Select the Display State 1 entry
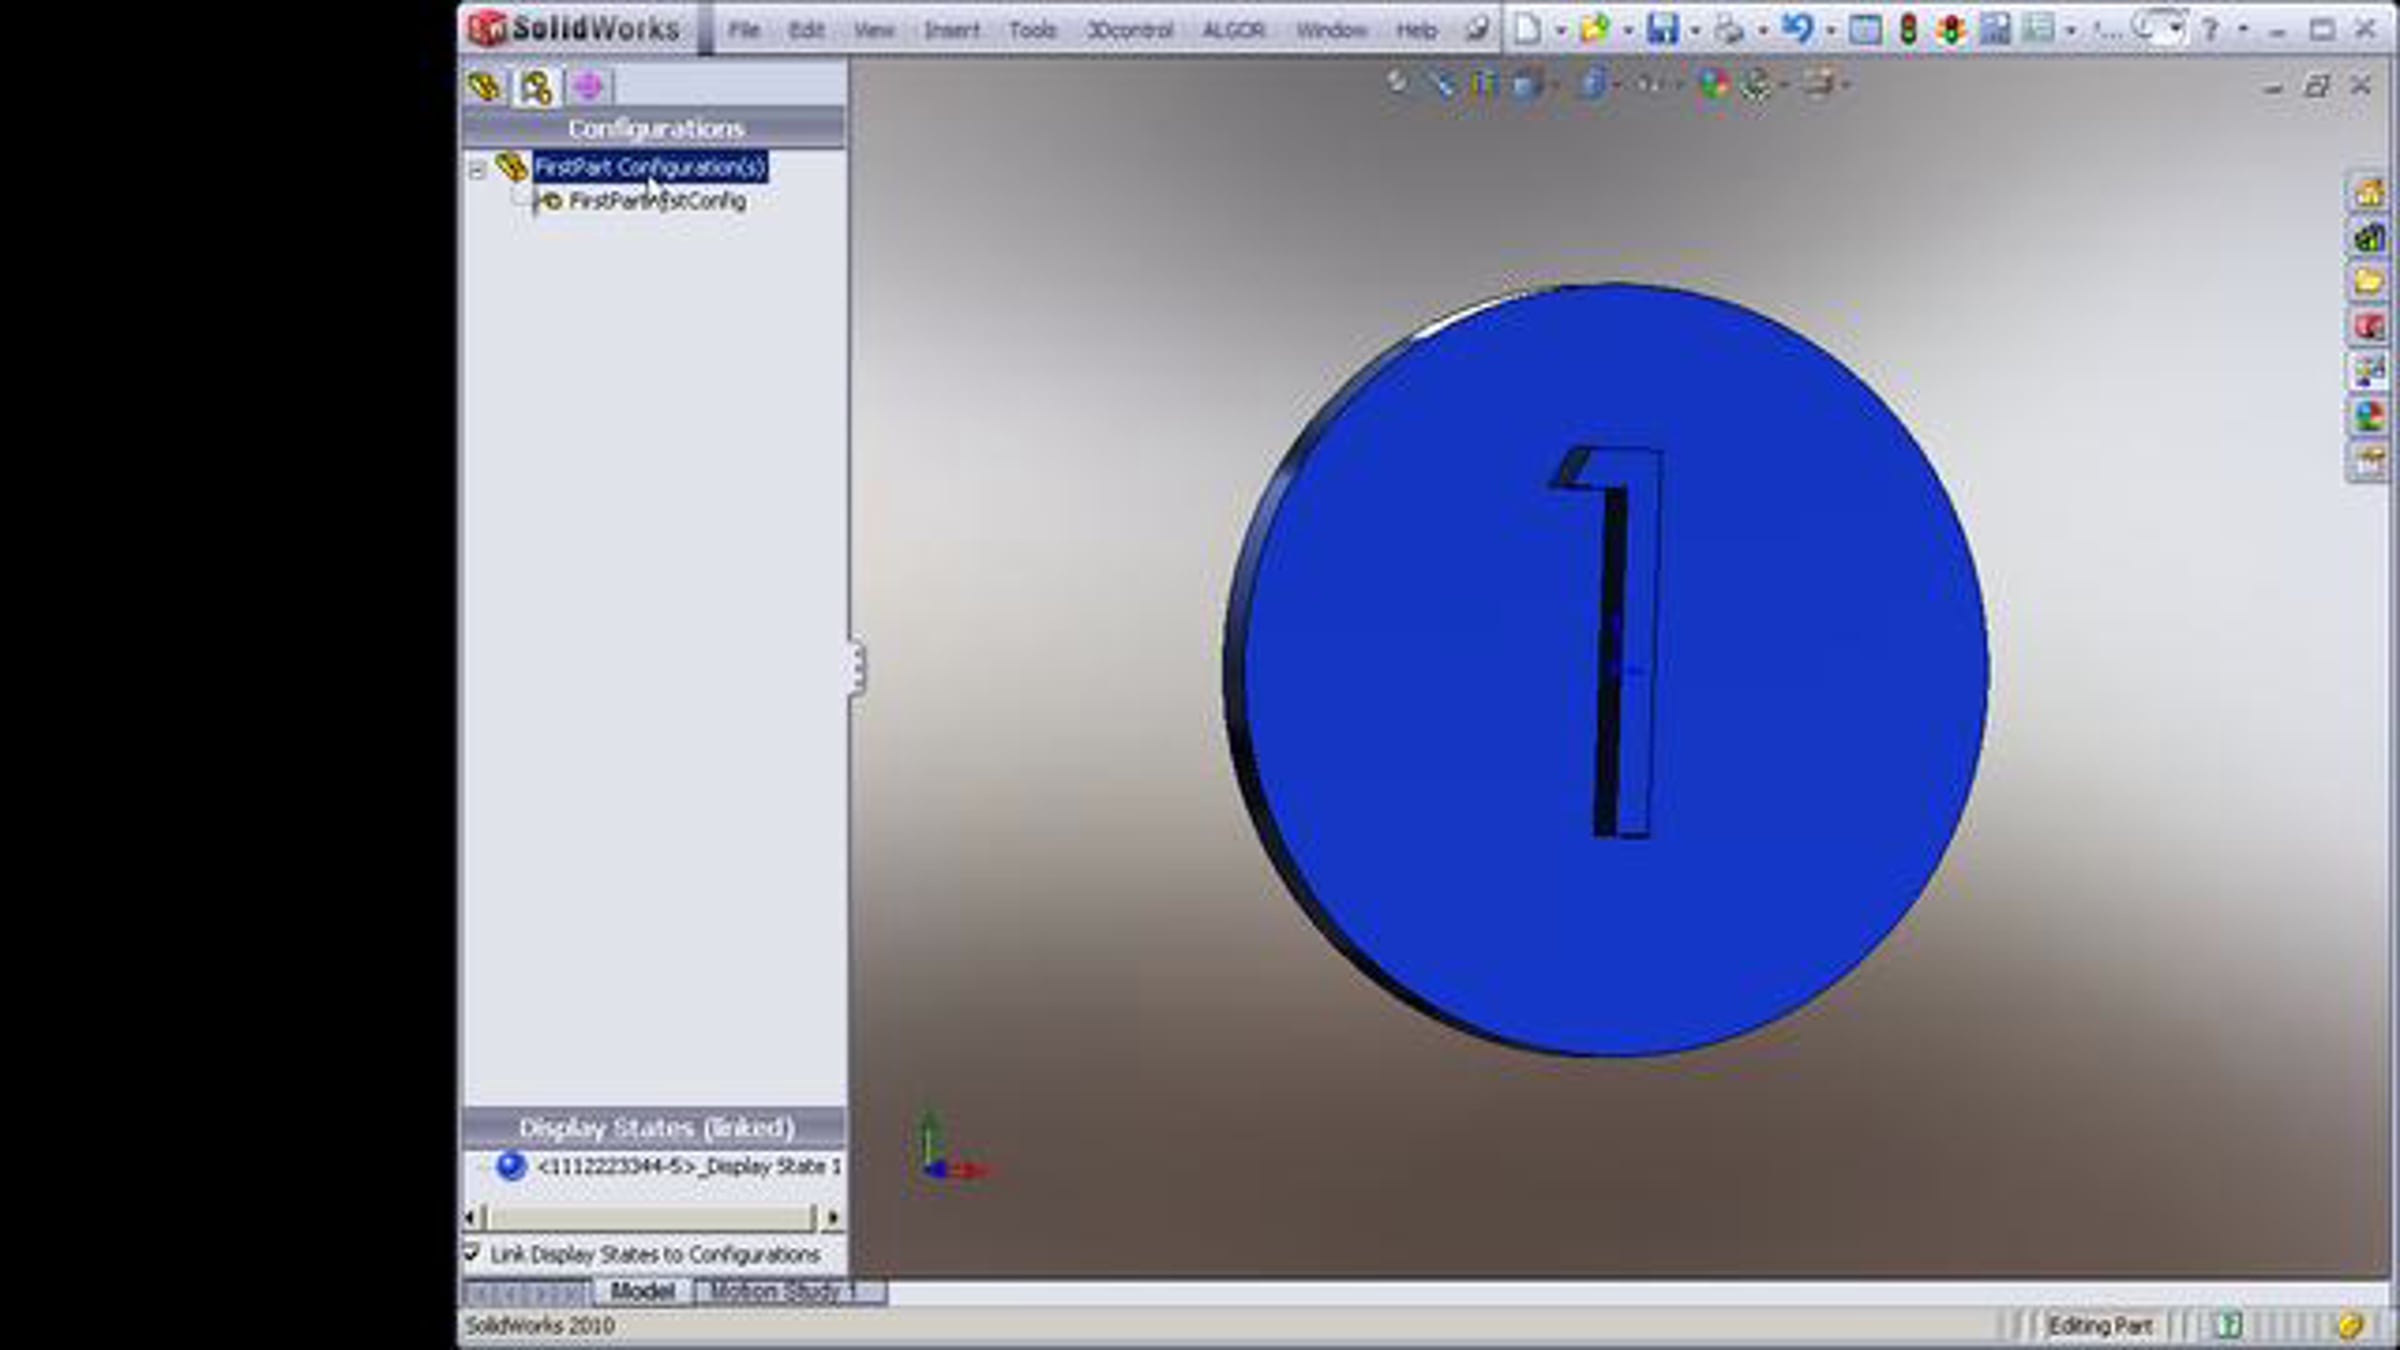The height and width of the screenshot is (1350, 2400). (x=688, y=1166)
